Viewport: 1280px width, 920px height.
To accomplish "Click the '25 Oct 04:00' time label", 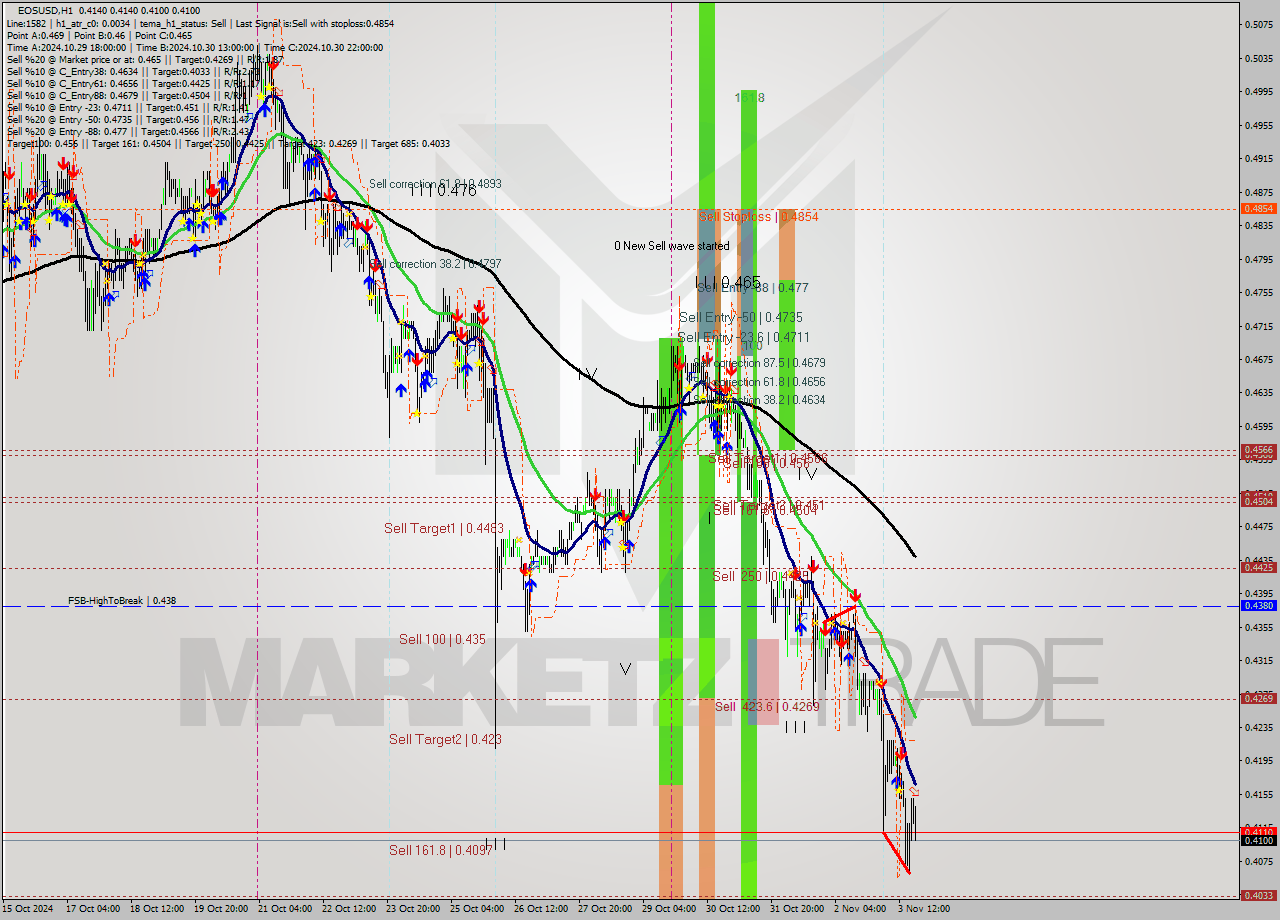I will click(476, 909).
